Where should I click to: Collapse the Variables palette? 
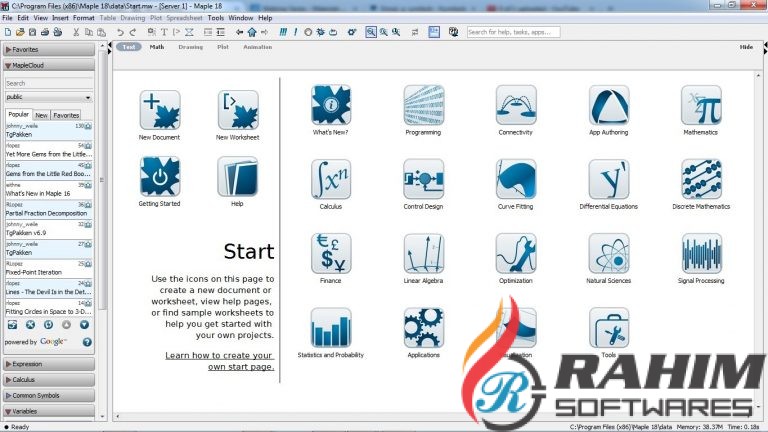(x=48, y=411)
